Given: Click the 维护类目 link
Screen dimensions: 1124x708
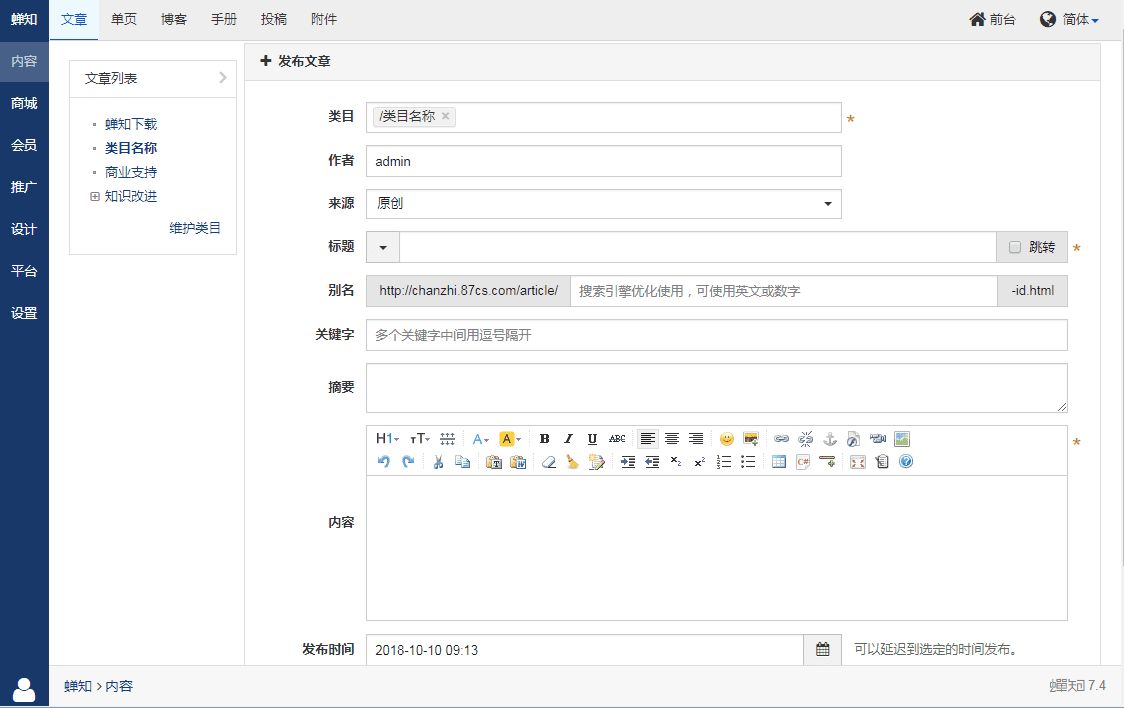Looking at the screenshot, I should pos(195,228).
